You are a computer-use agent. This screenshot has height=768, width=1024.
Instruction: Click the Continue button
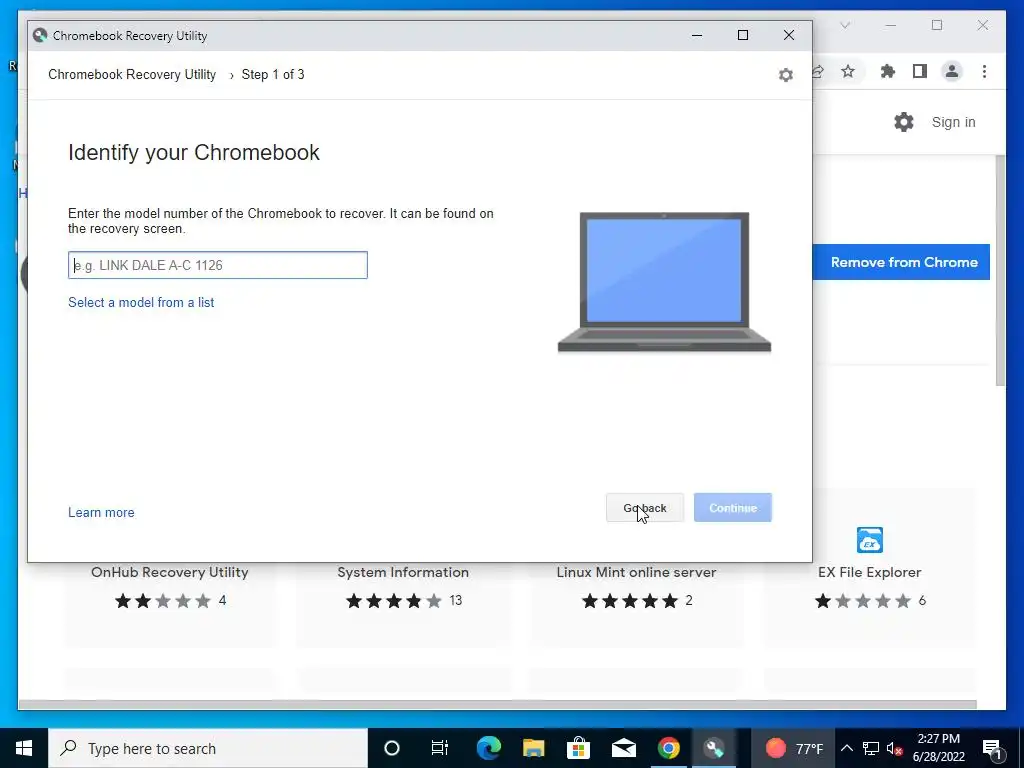pos(733,507)
